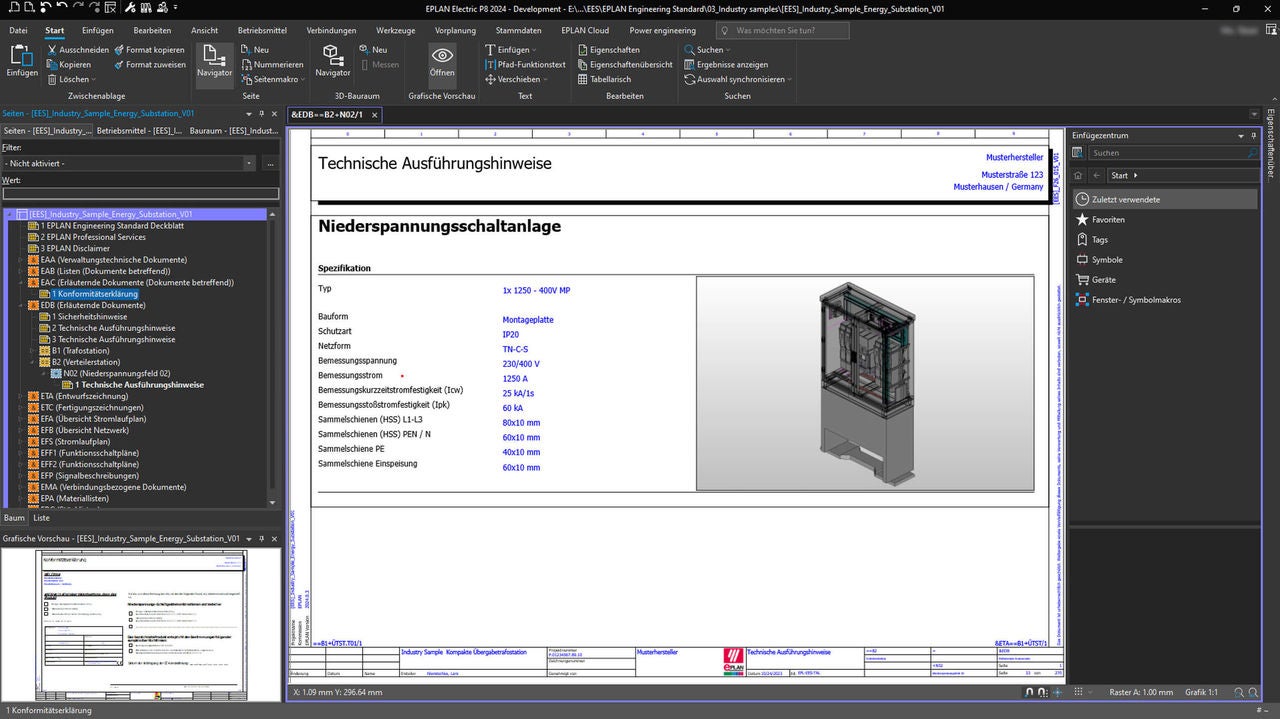Click the Grafische Vorschau page thumbnail
The width and height of the screenshot is (1280, 719).
click(x=140, y=625)
